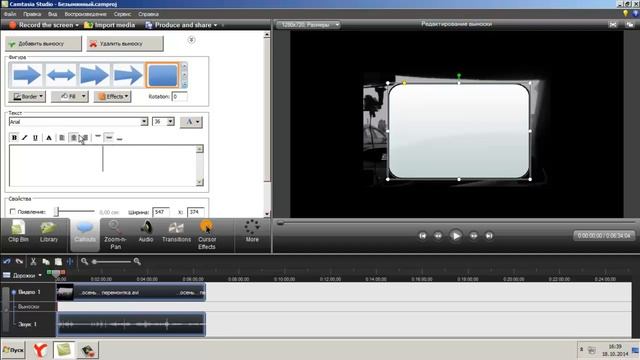The height and width of the screenshot is (360, 640).
Task: Expand the Record the screen dropdown arrow
Action: click(x=77, y=25)
